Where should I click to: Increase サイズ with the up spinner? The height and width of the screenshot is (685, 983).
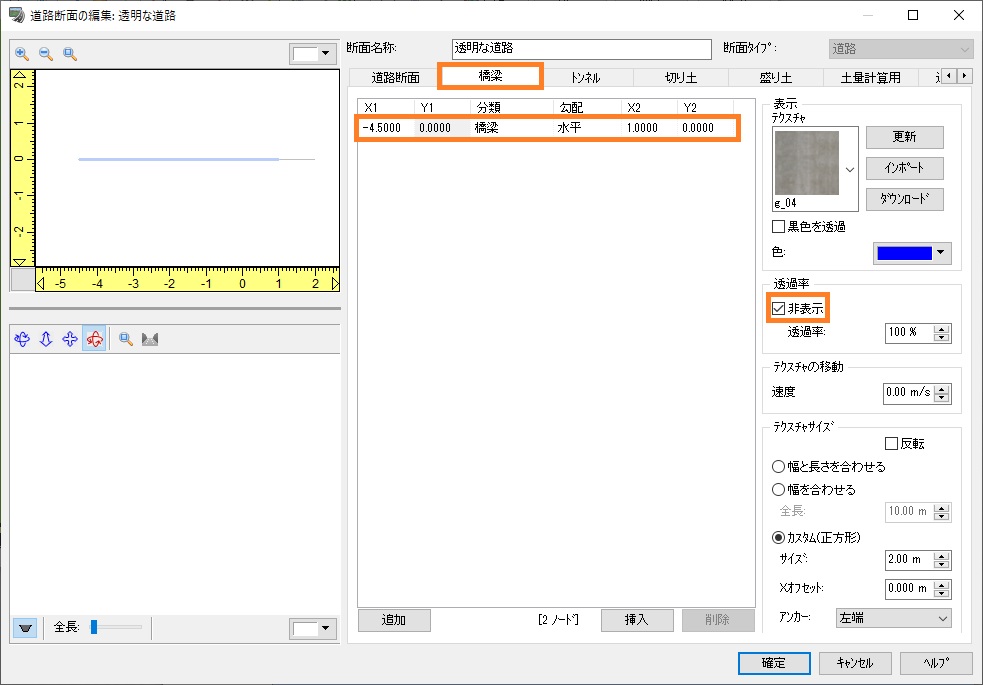pyautogui.click(x=941, y=555)
